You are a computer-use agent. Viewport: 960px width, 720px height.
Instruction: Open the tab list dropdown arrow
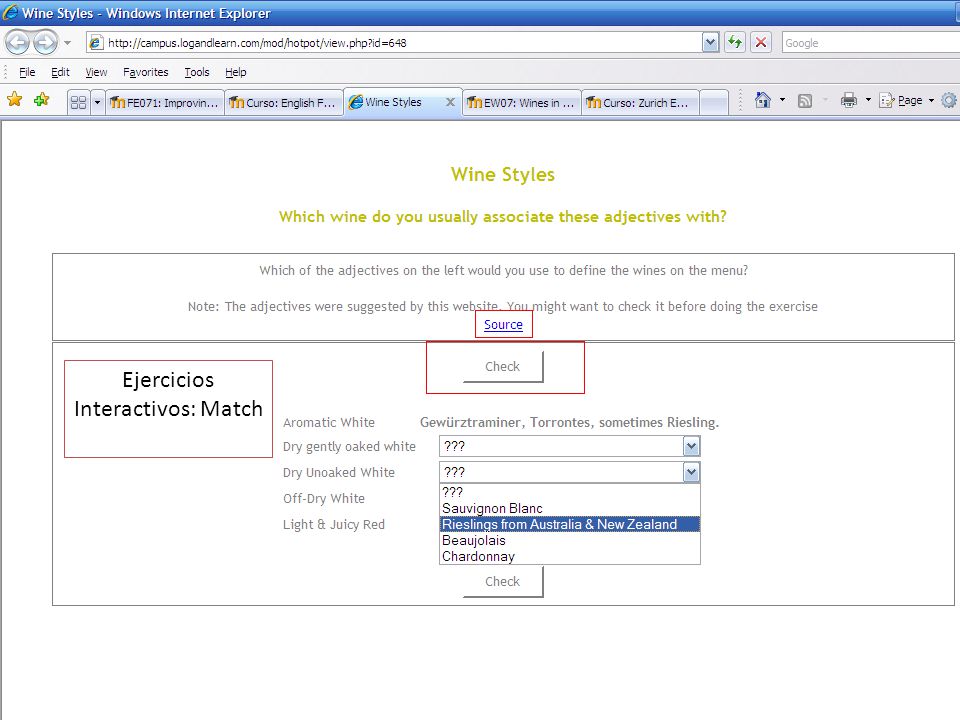(x=97, y=102)
